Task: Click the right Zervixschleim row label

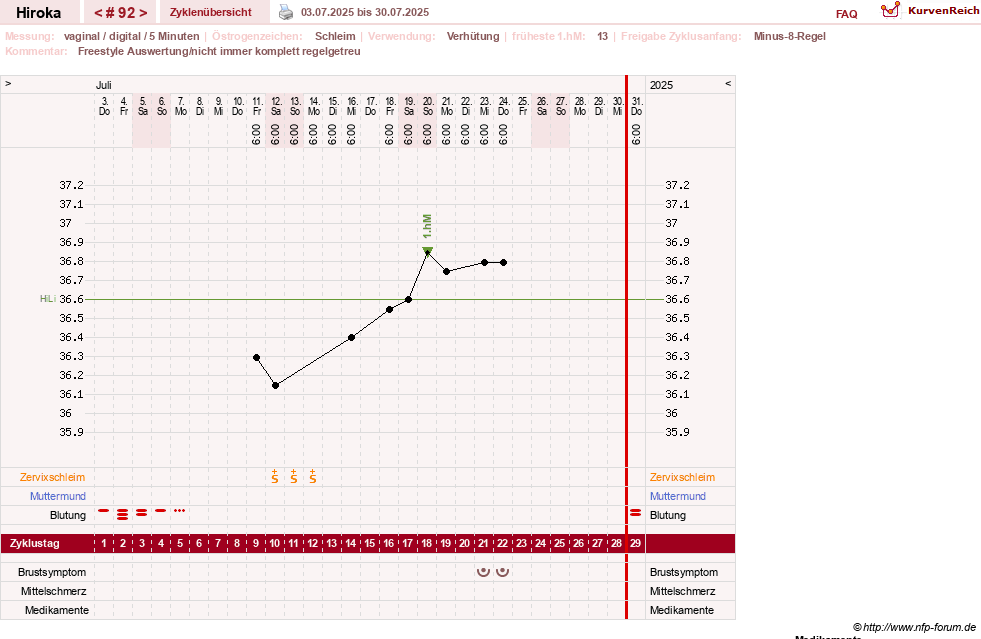Action: click(x=683, y=477)
